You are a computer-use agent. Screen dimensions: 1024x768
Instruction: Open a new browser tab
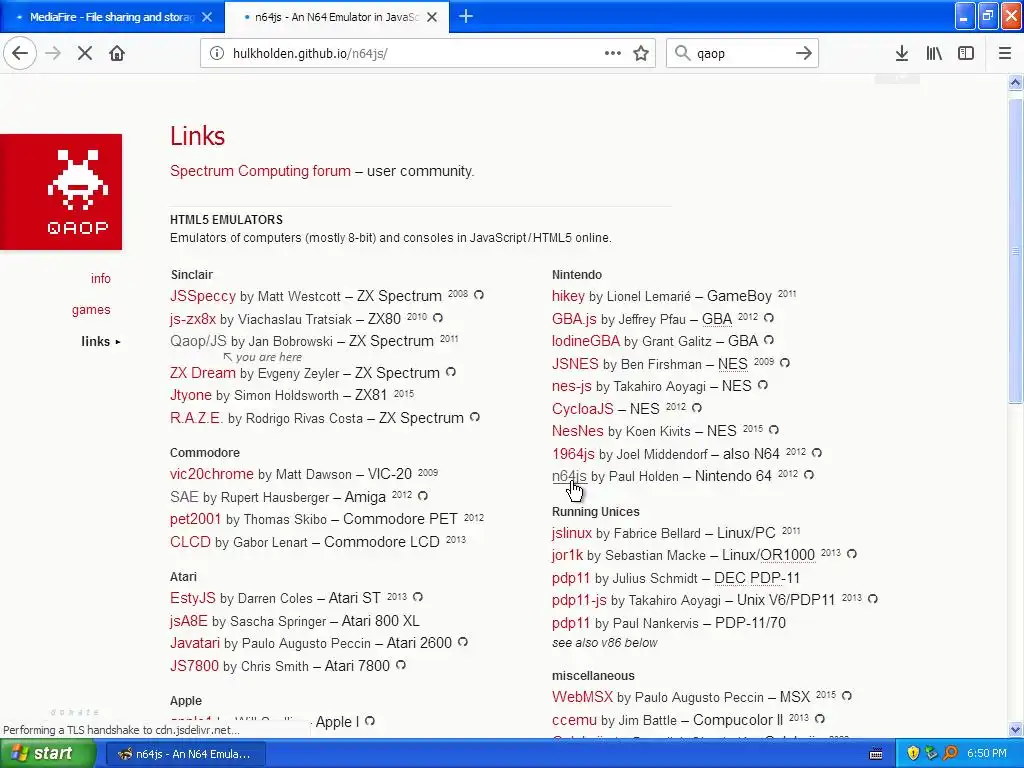coord(466,17)
